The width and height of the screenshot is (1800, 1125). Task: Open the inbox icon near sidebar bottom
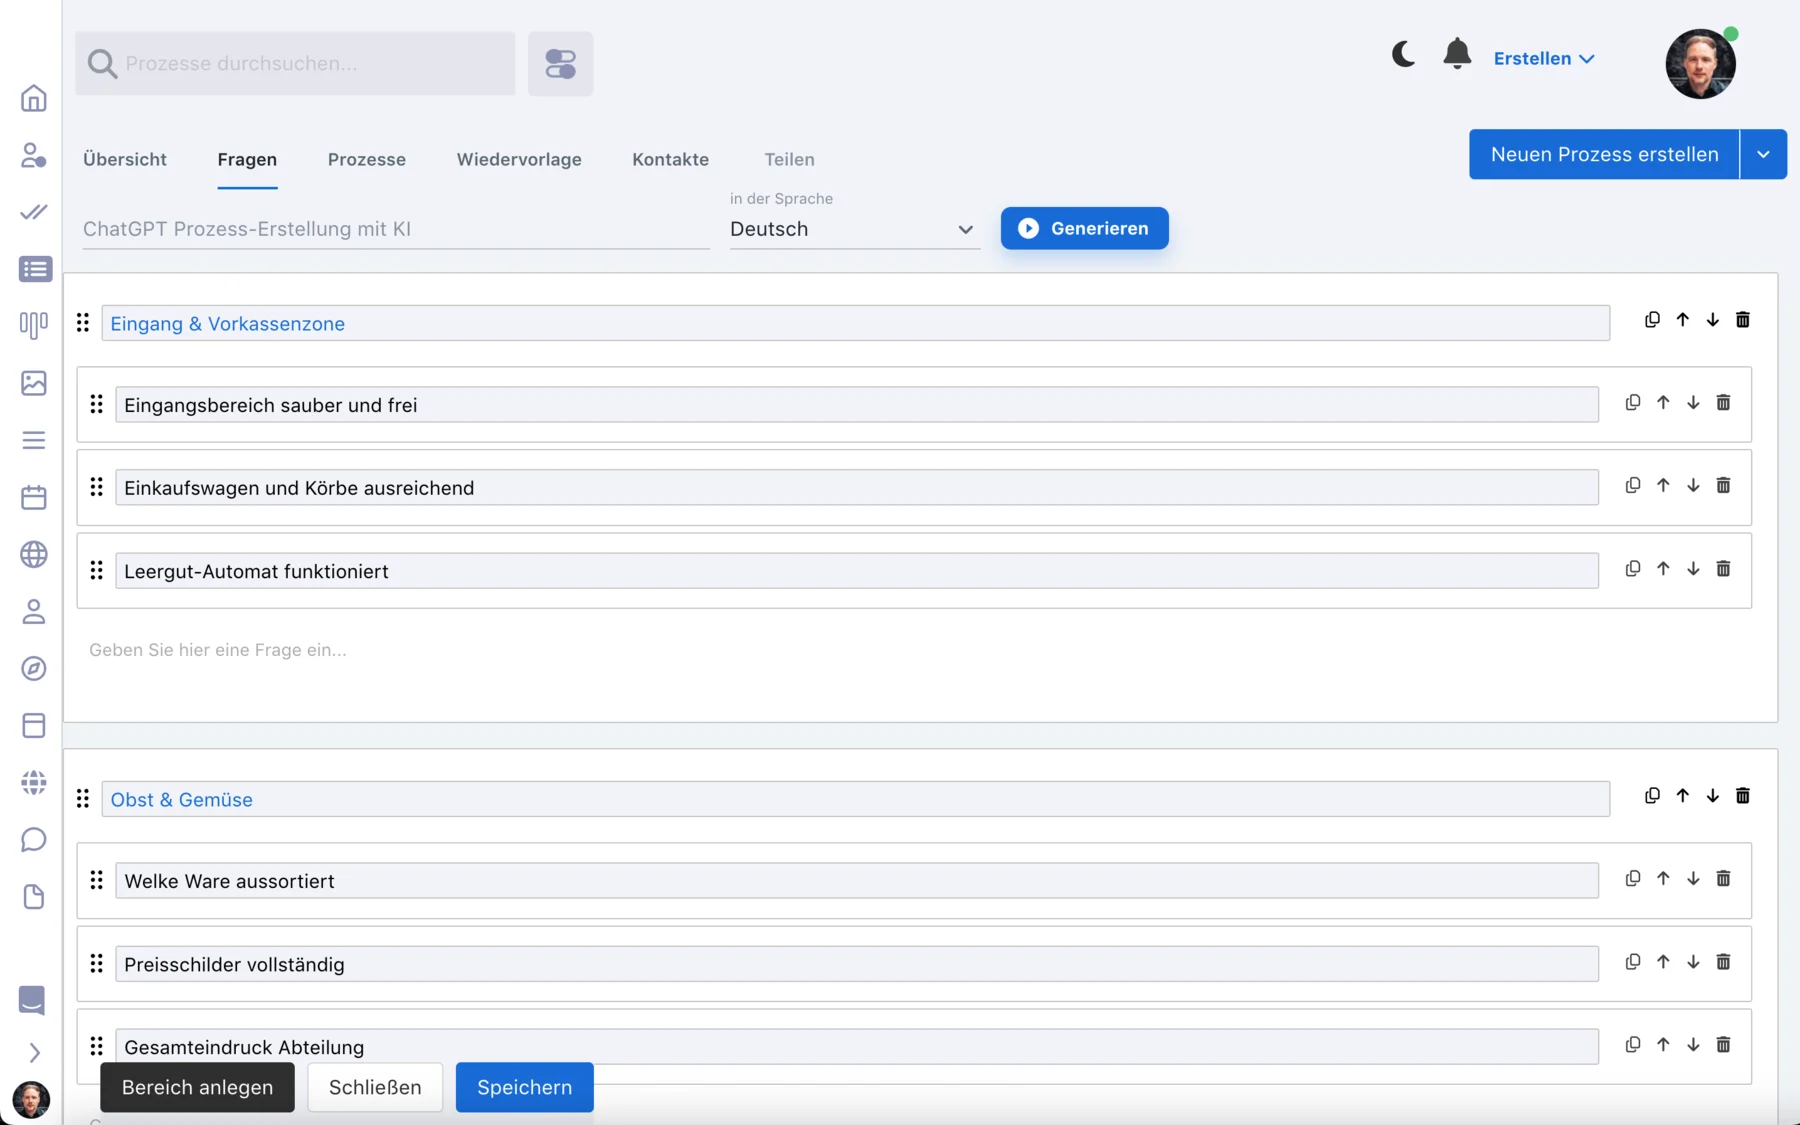tap(32, 1000)
